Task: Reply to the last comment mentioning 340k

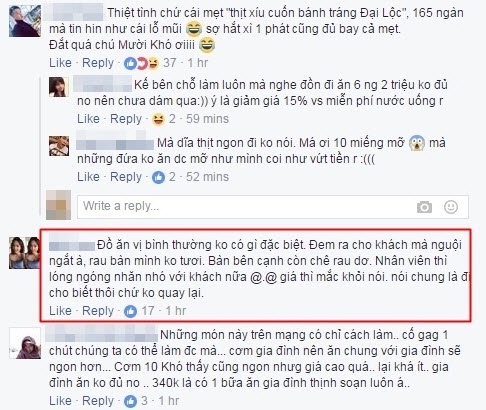Action: [98, 400]
